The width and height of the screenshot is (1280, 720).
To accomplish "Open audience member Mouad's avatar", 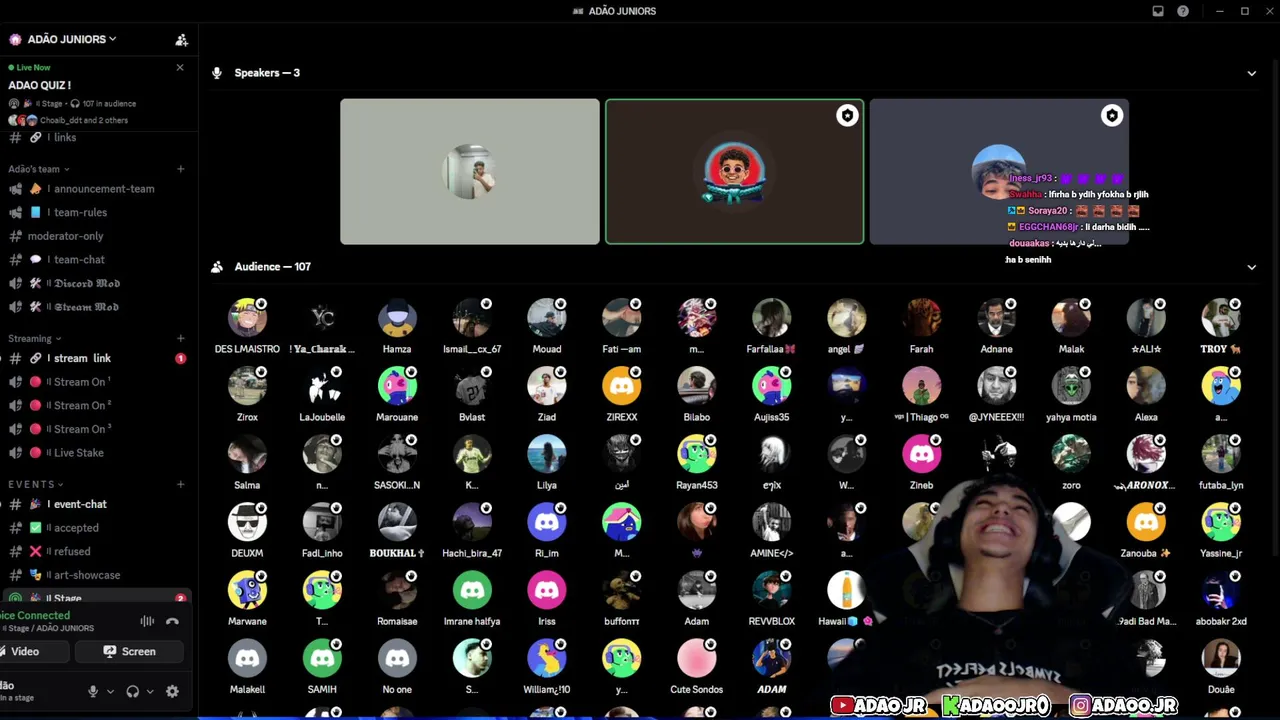I will (547, 319).
